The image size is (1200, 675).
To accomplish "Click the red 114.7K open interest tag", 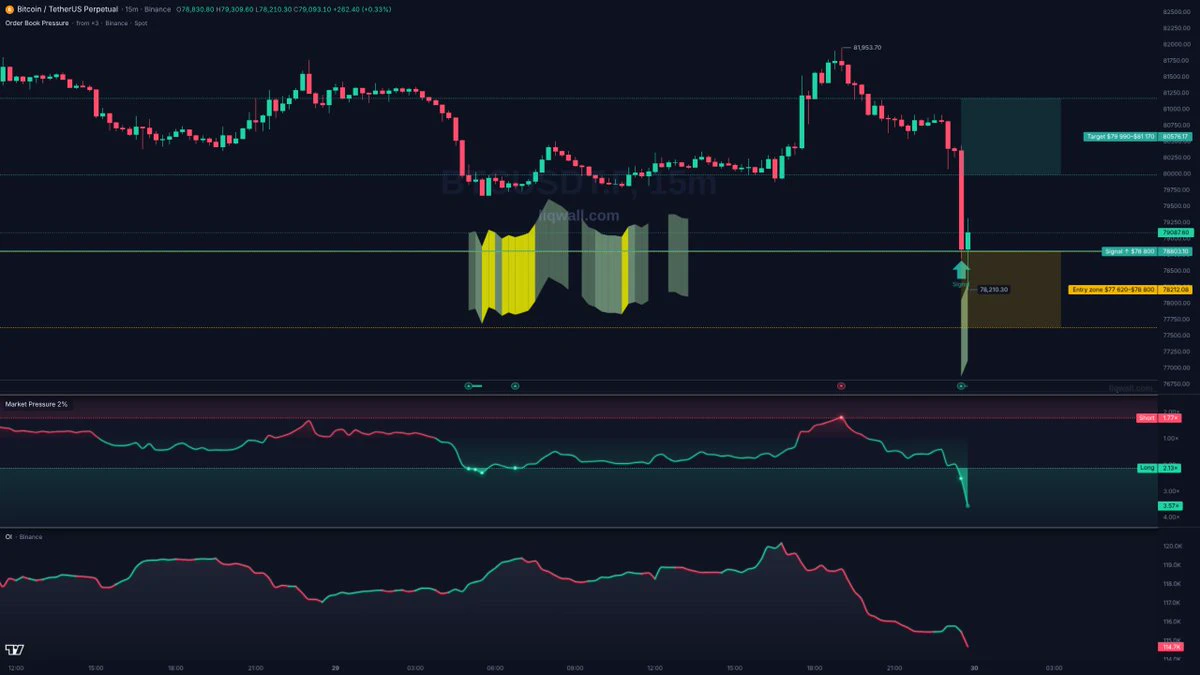I will point(1172,647).
